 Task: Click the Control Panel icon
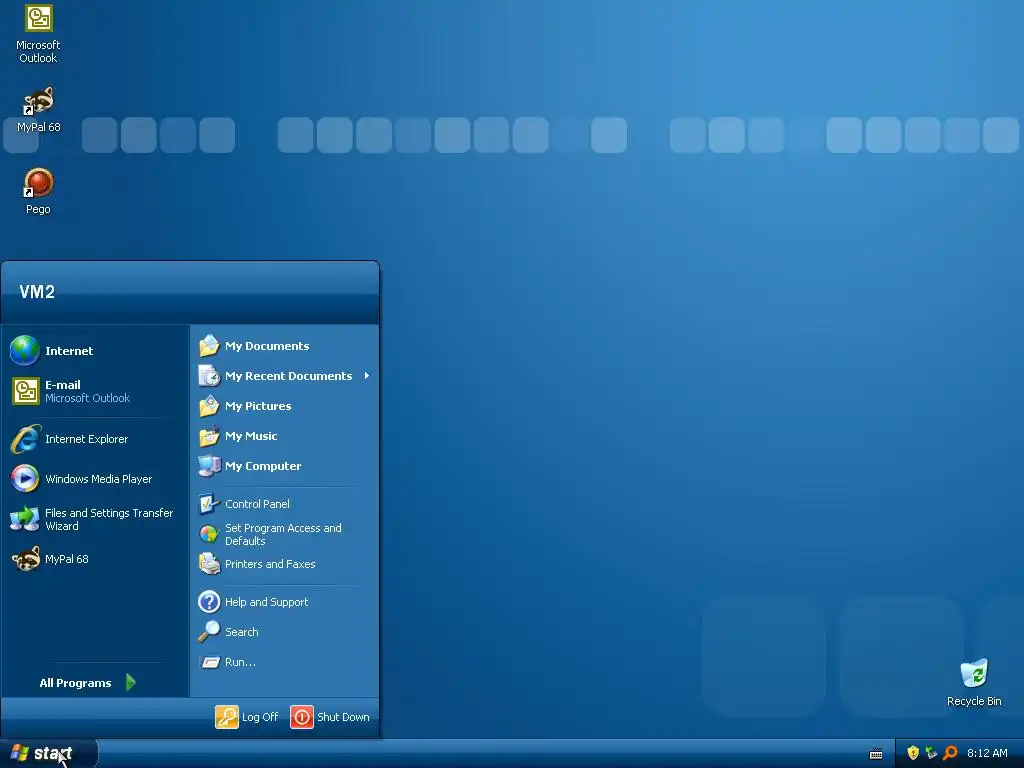click(209, 504)
